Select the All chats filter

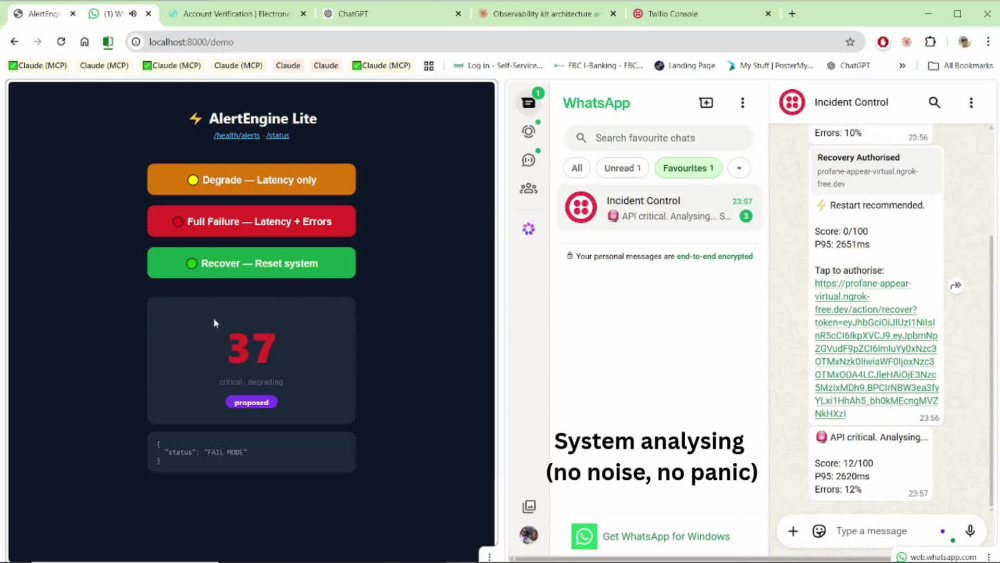click(x=577, y=168)
